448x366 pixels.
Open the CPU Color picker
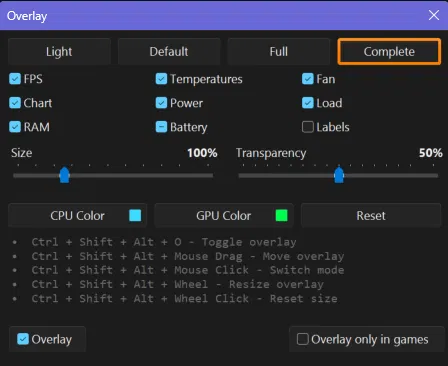tap(77, 216)
